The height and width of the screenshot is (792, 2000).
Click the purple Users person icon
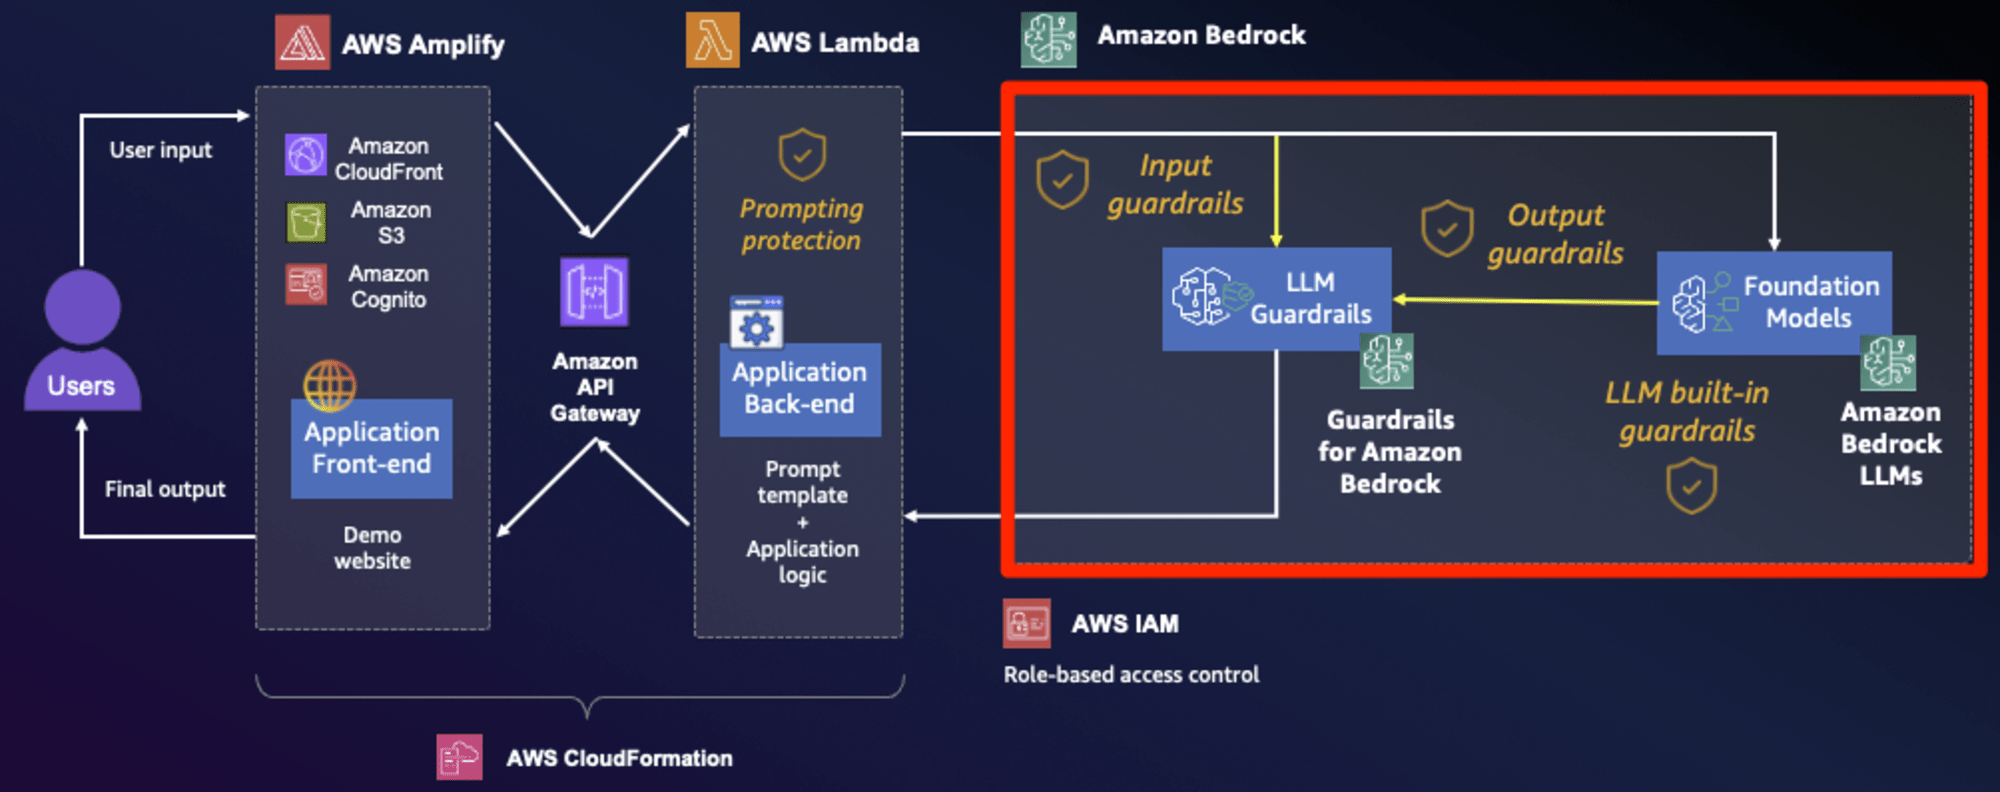point(82,340)
